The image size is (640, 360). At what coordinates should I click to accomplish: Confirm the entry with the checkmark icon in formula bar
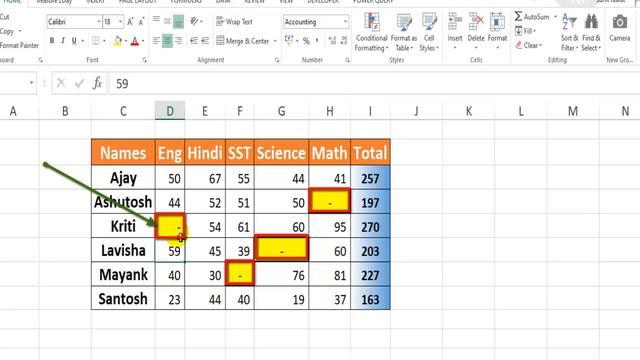pyautogui.click(x=79, y=83)
